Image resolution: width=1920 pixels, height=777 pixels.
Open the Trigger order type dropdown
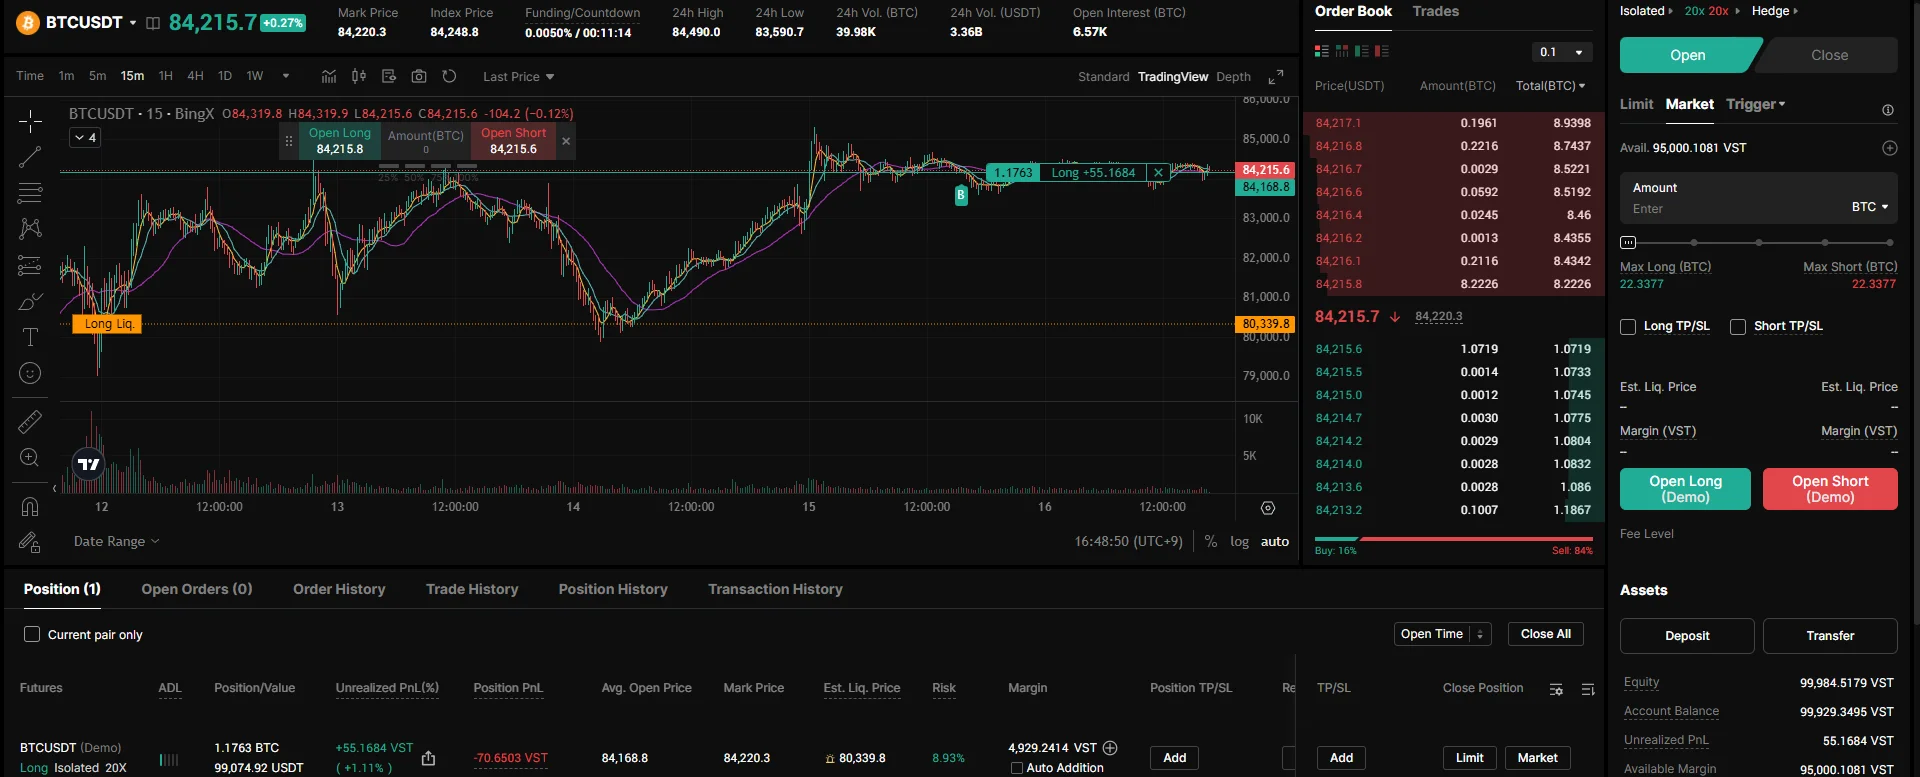point(1755,104)
